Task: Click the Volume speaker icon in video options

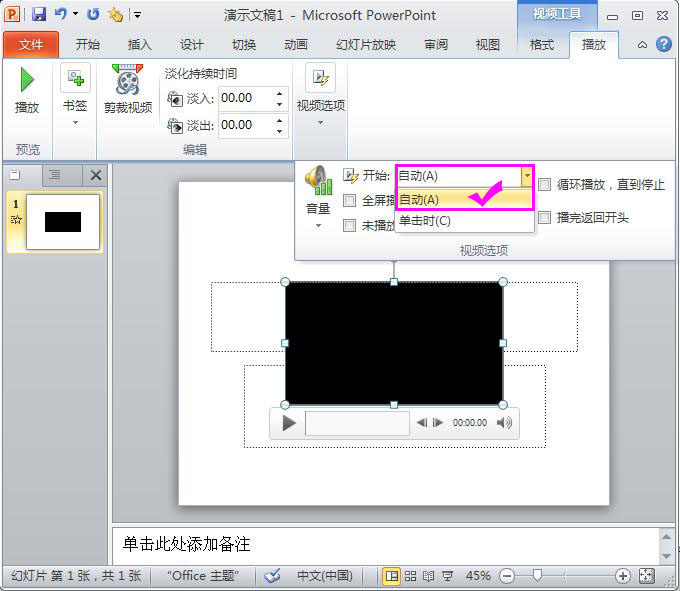Action: [318, 181]
